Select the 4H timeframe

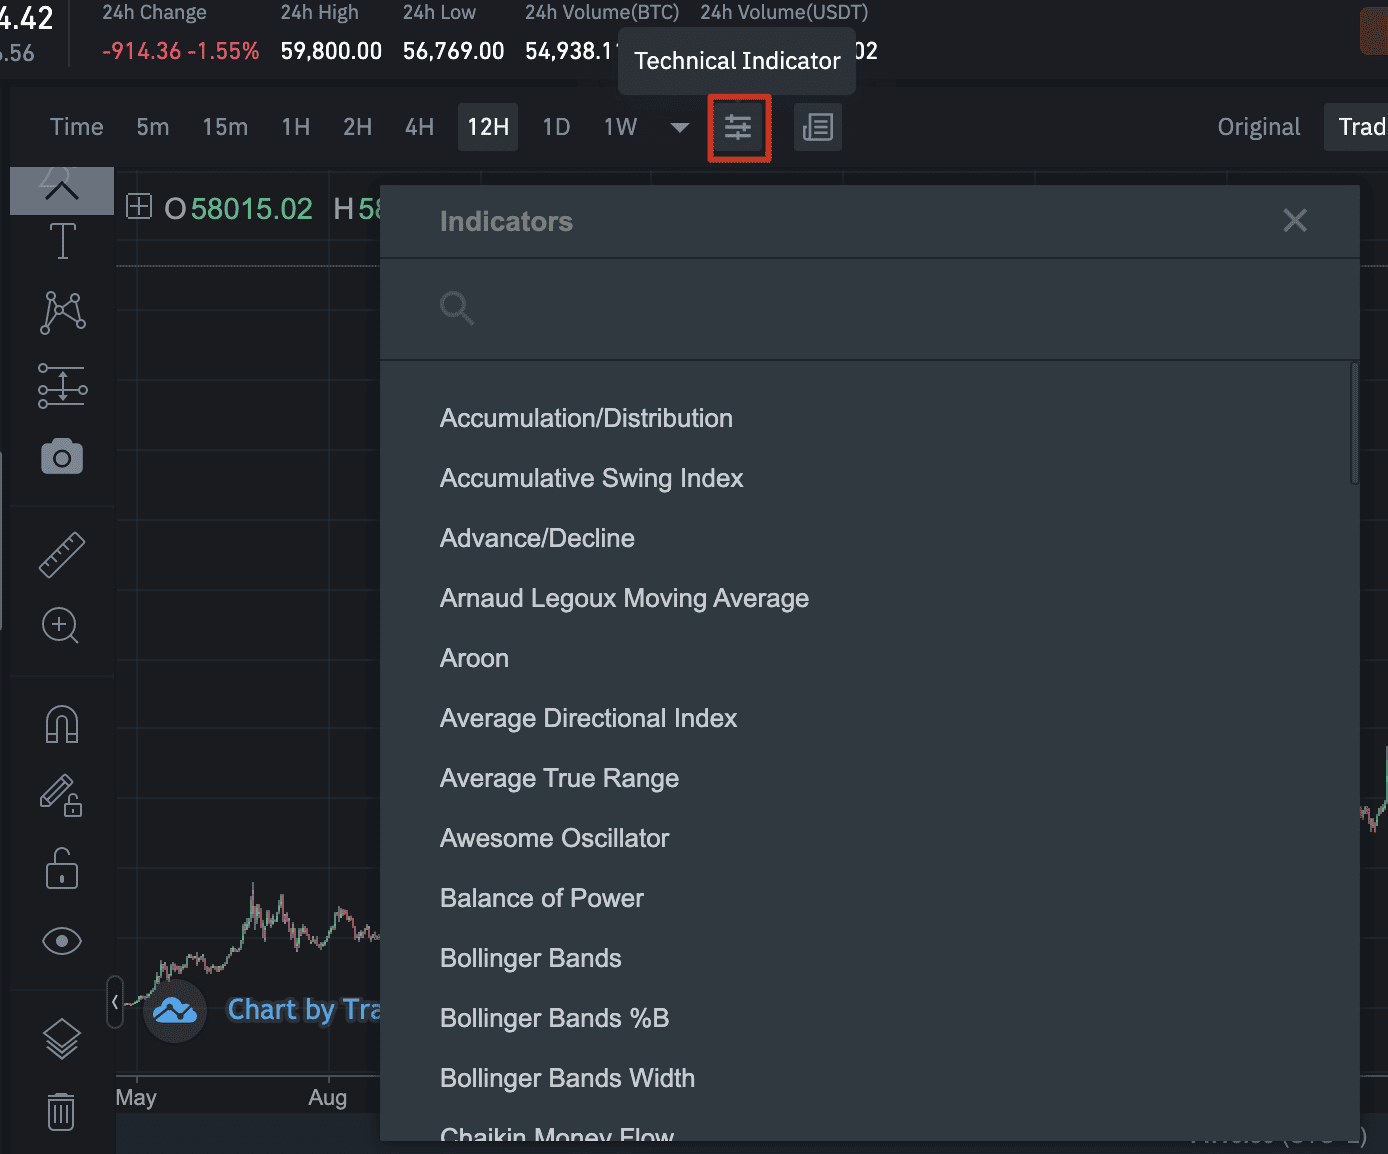420,127
